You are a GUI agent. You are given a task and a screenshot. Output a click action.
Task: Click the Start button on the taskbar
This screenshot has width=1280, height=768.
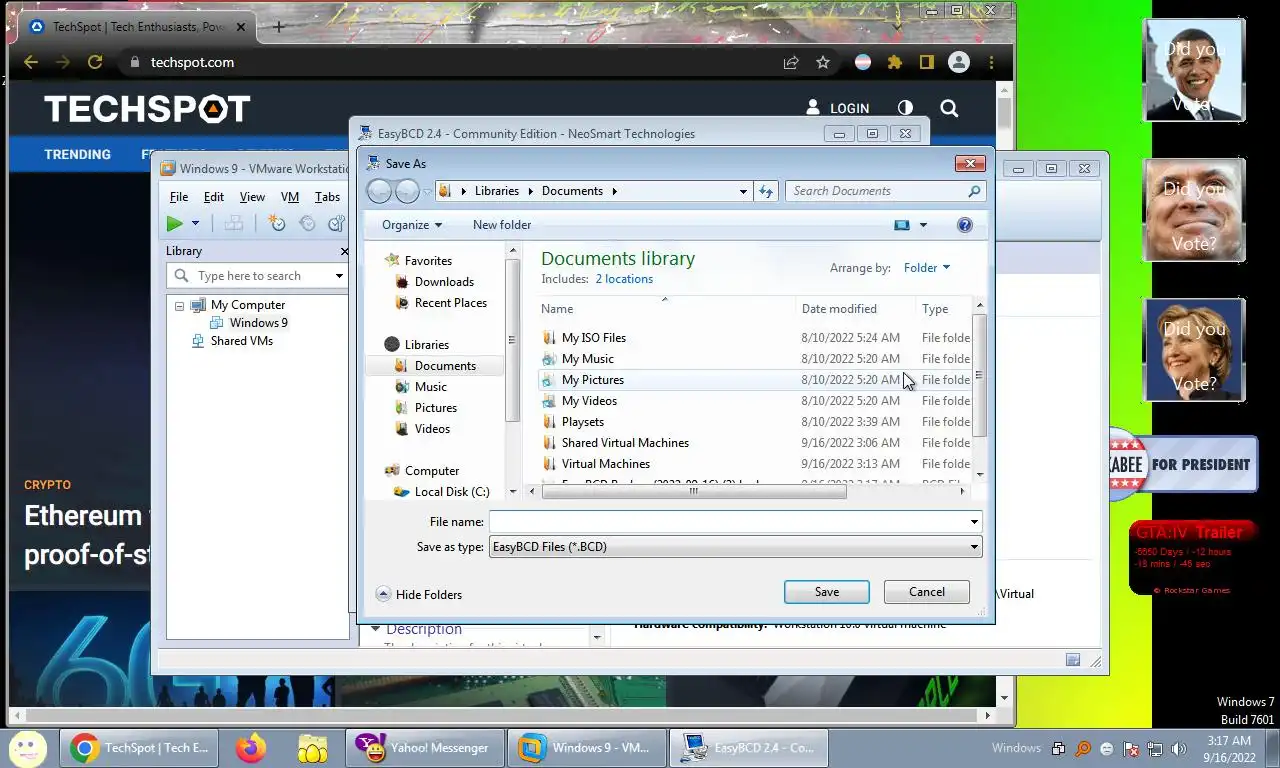tap(27, 747)
